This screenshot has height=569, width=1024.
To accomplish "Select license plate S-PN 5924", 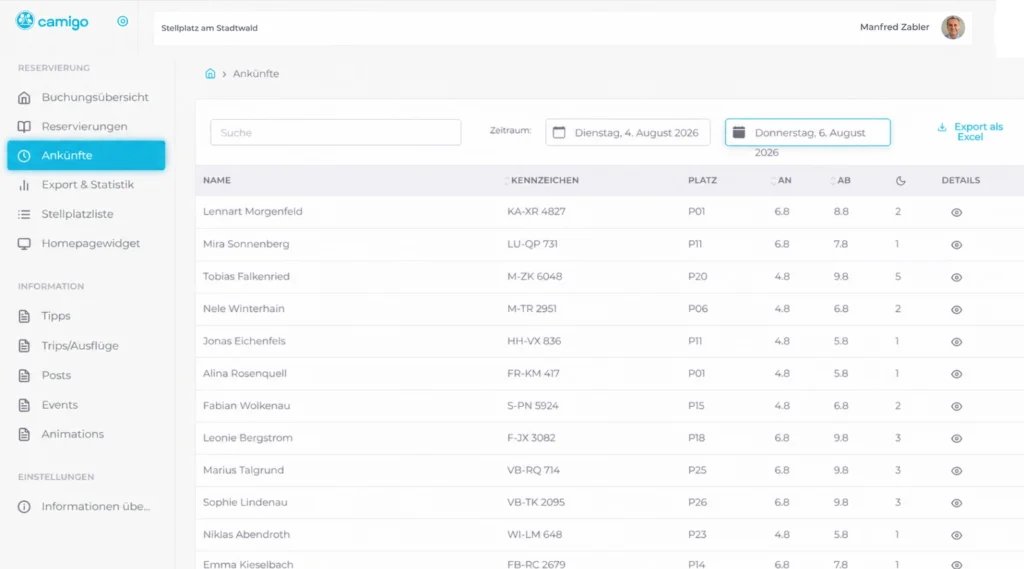I will point(532,406).
